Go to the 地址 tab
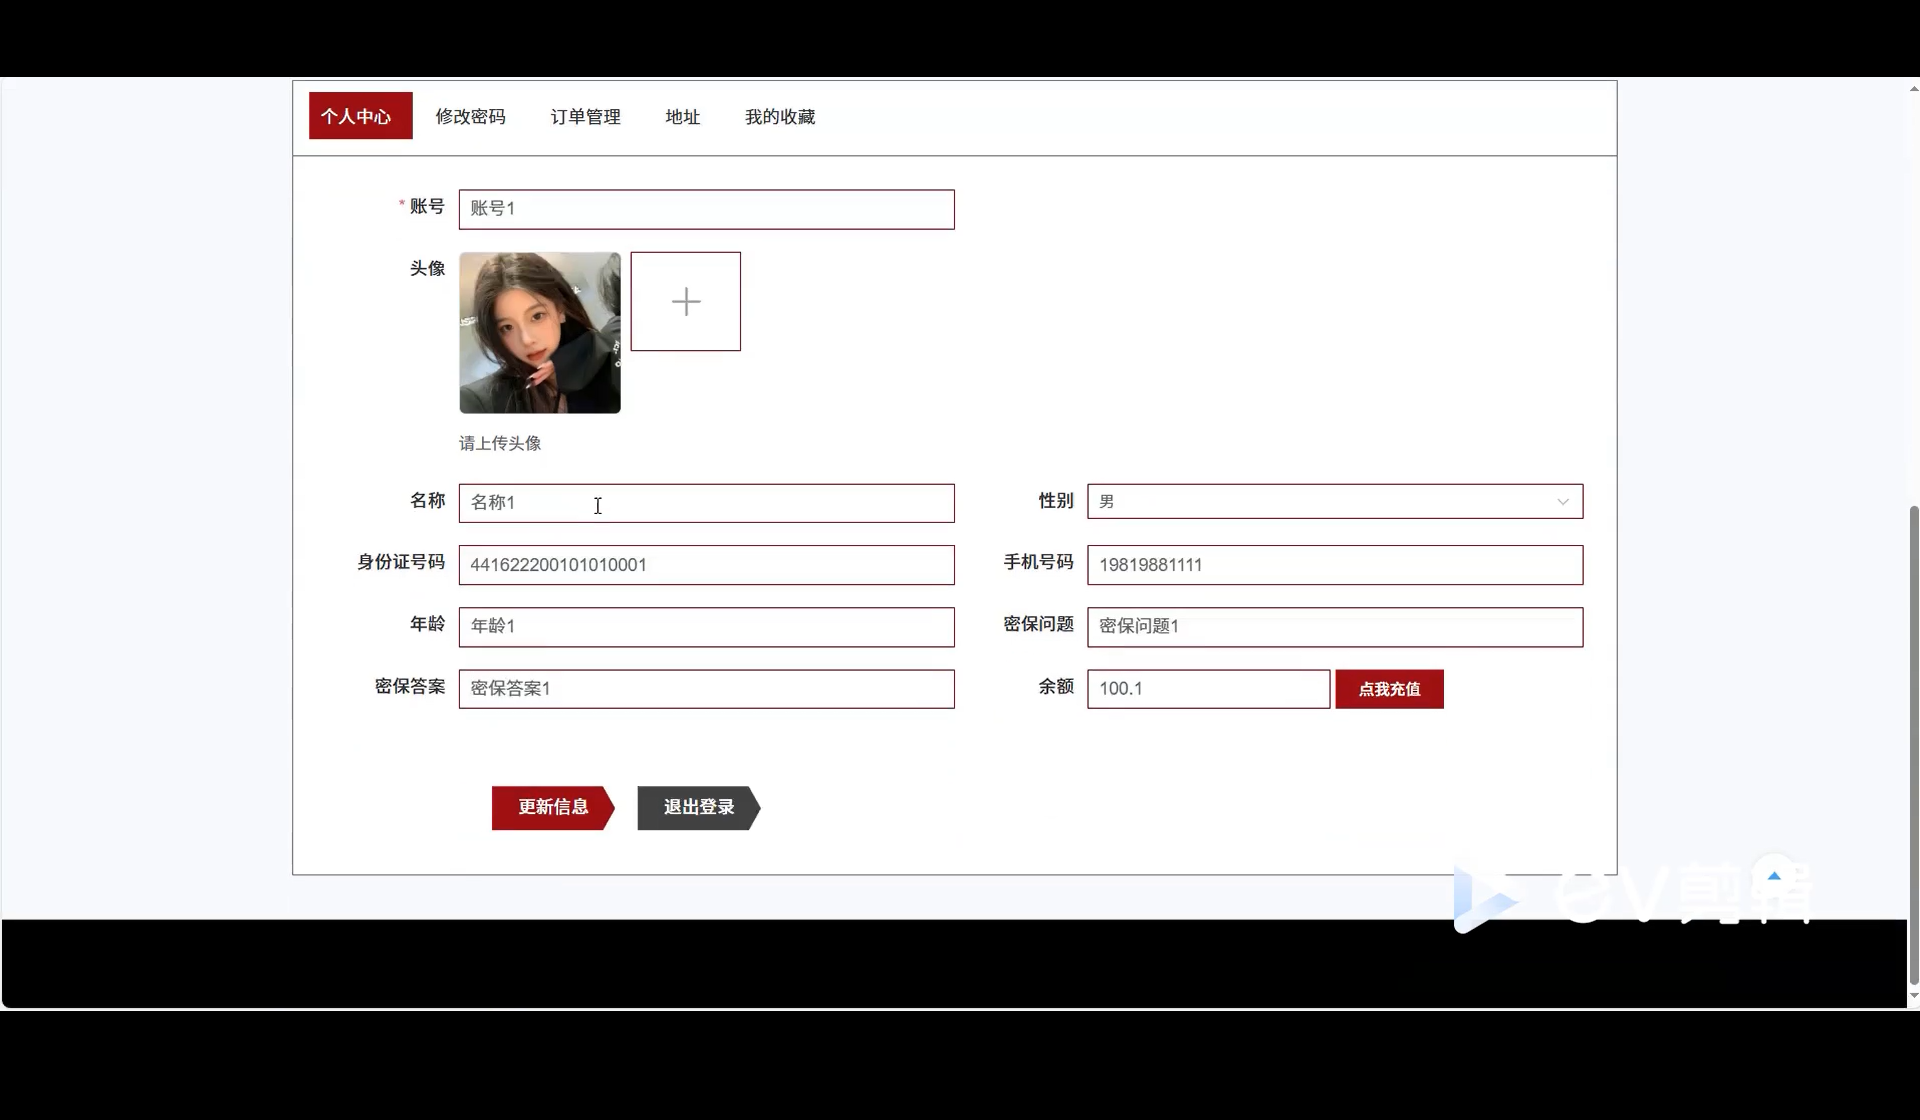1920x1120 pixels. pyautogui.click(x=682, y=117)
